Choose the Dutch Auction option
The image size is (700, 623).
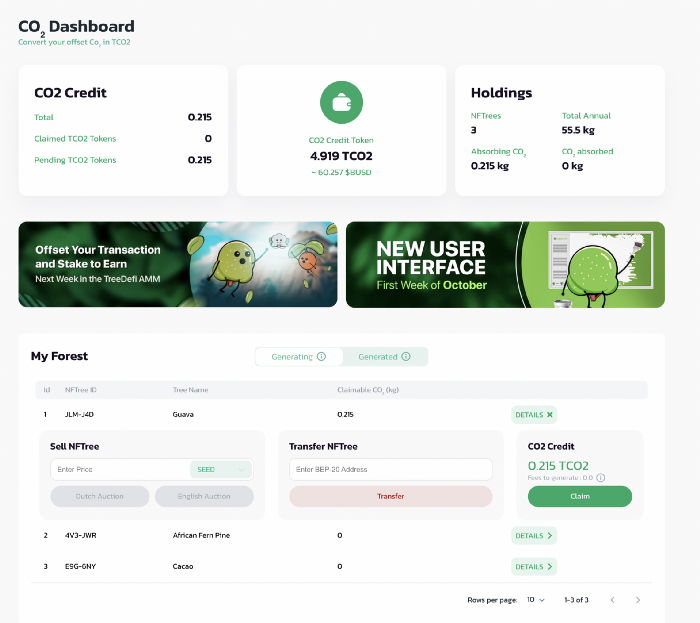point(99,496)
